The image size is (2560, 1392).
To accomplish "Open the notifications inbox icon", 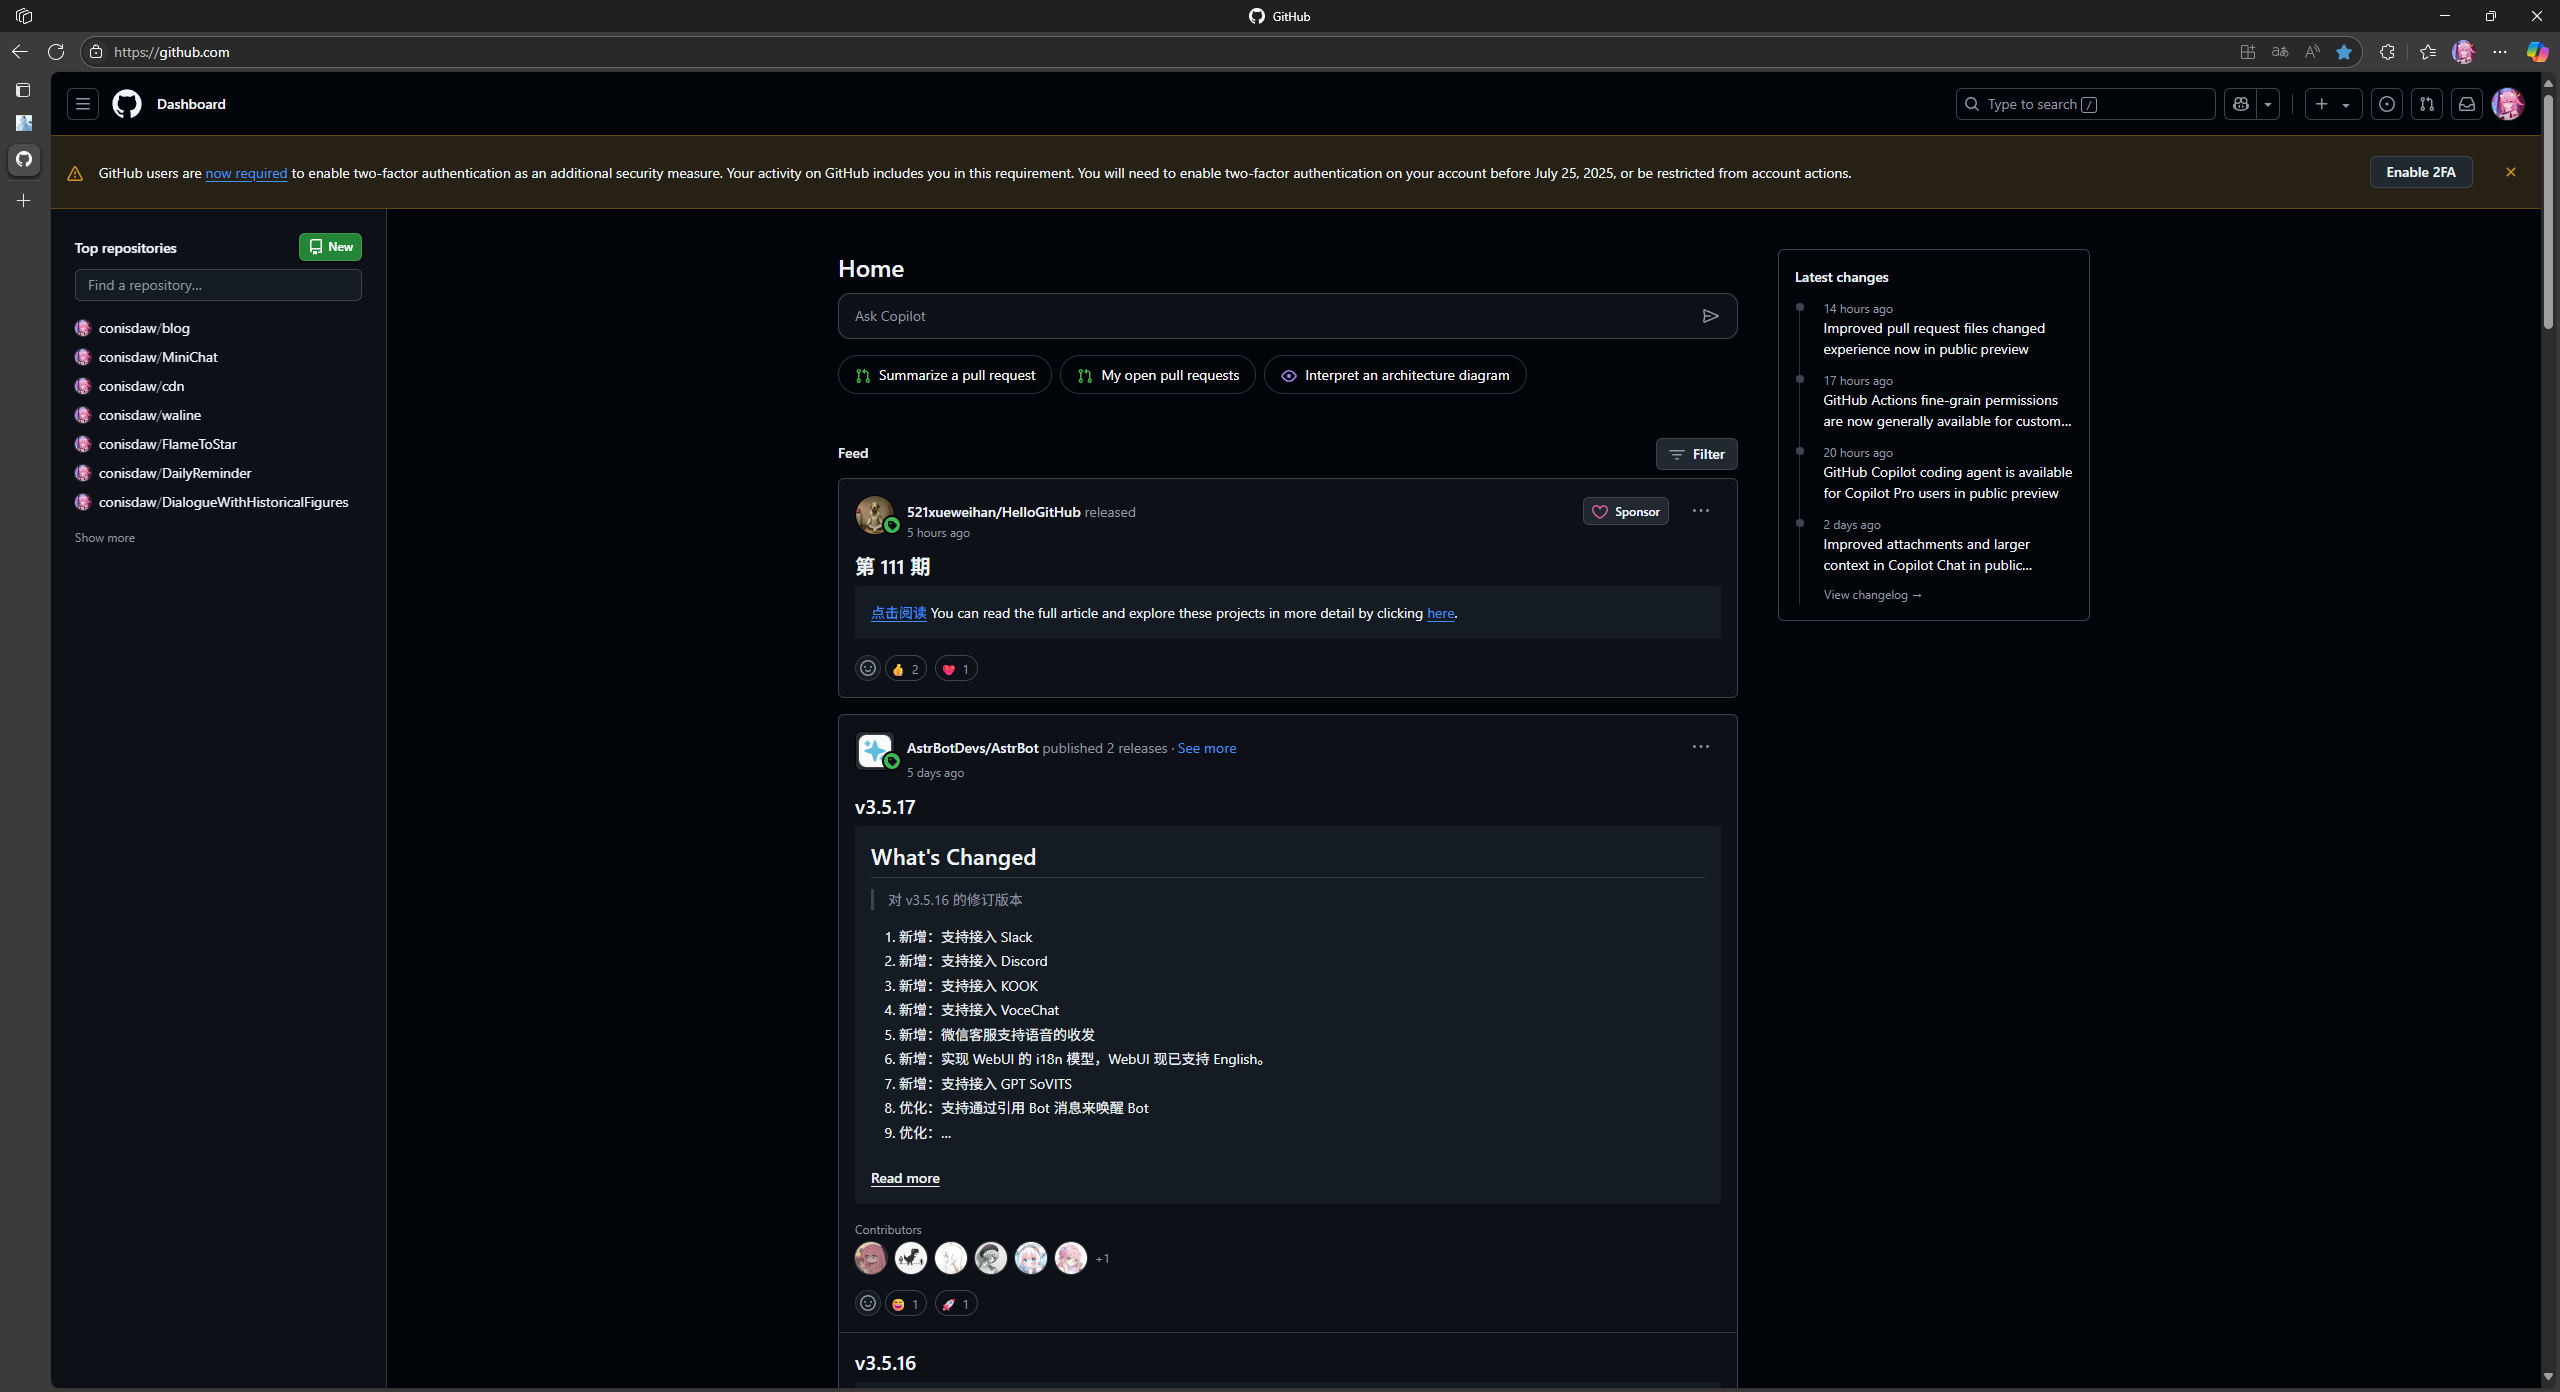I will click(2467, 104).
